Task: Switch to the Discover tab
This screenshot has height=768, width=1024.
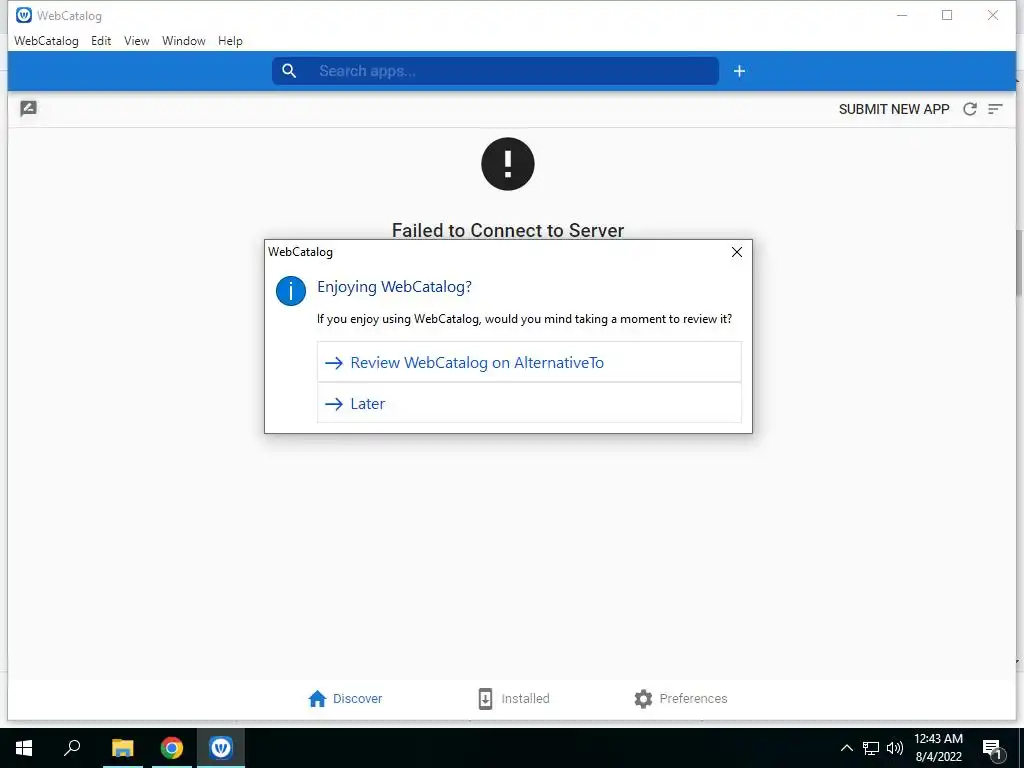Action: [x=345, y=699]
